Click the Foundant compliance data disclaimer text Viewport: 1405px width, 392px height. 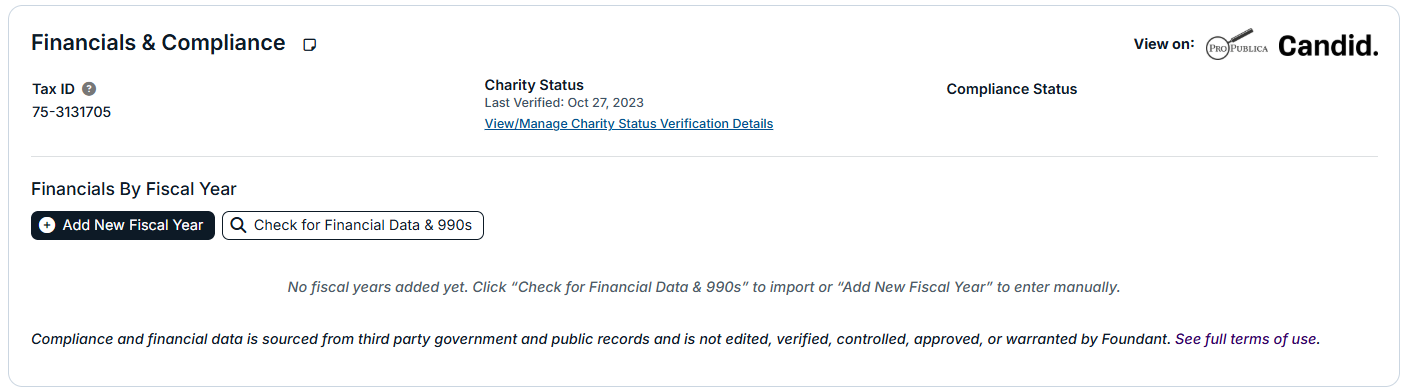(x=601, y=339)
